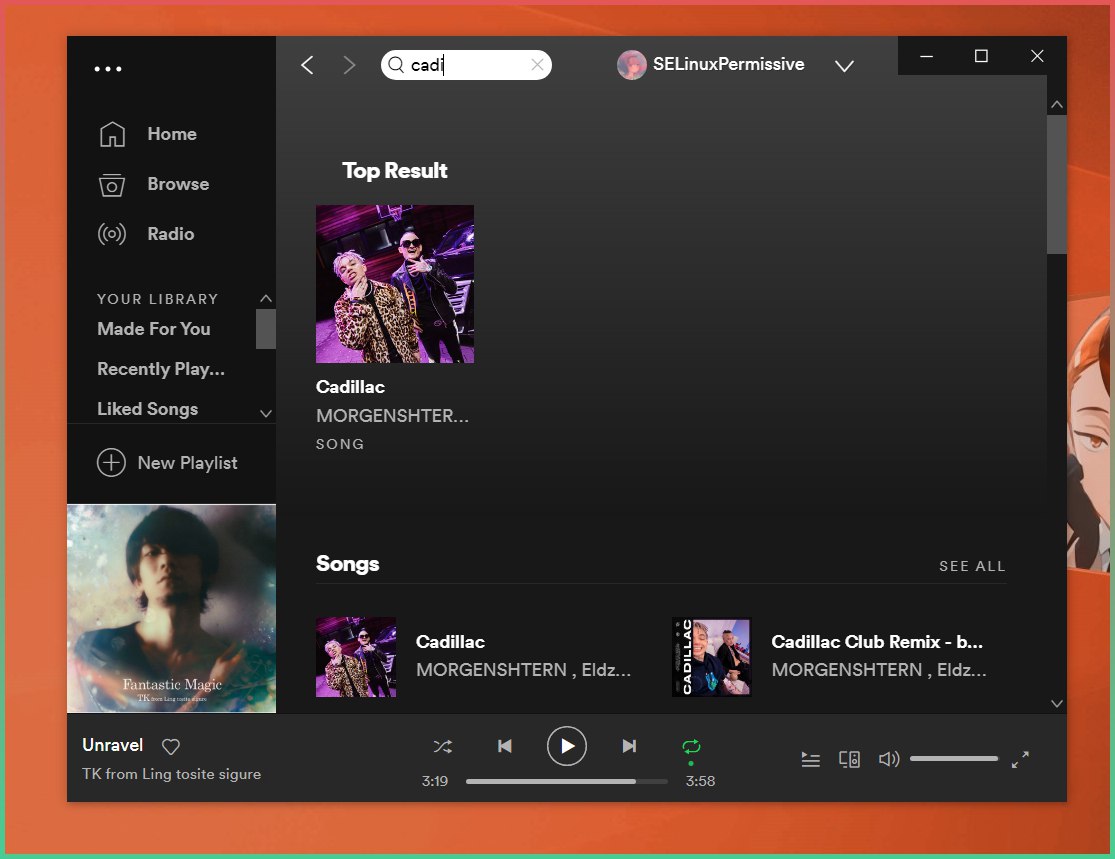The height and width of the screenshot is (859, 1115).
Task: Open the play queue icon
Action: pos(811,759)
